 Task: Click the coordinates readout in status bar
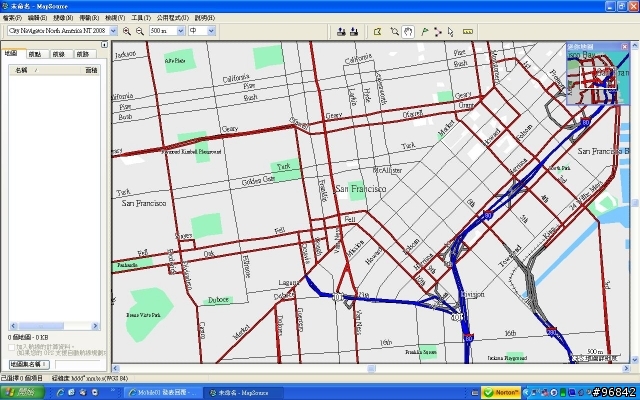point(90,378)
